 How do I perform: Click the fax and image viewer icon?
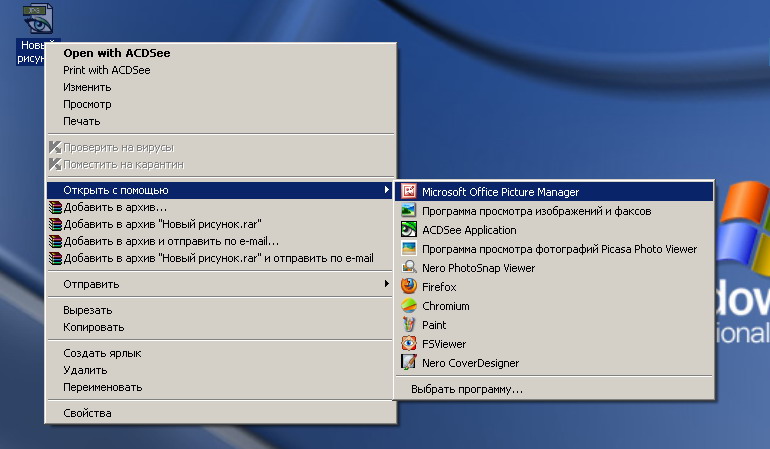(409, 210)
